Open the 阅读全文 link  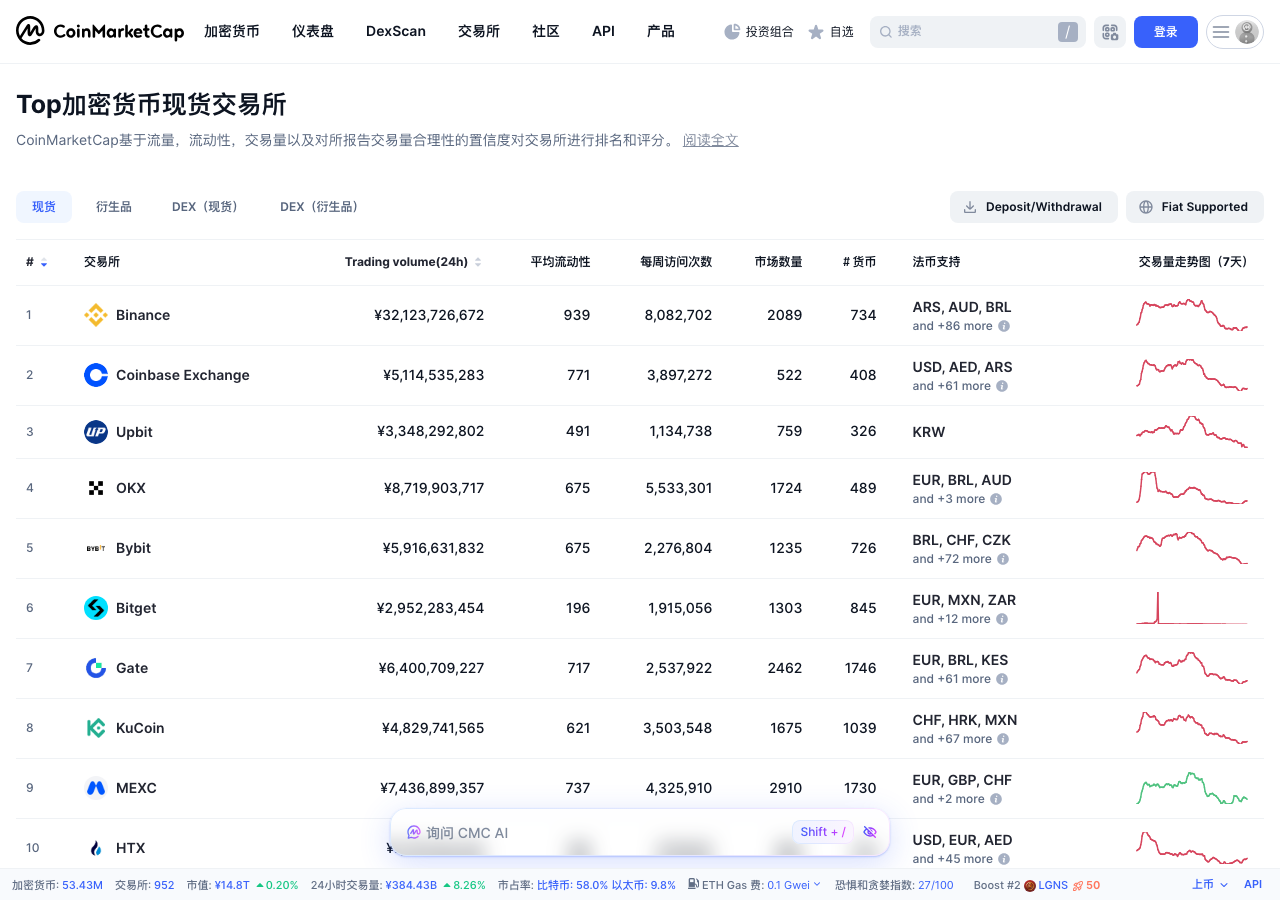coord(711,140)
